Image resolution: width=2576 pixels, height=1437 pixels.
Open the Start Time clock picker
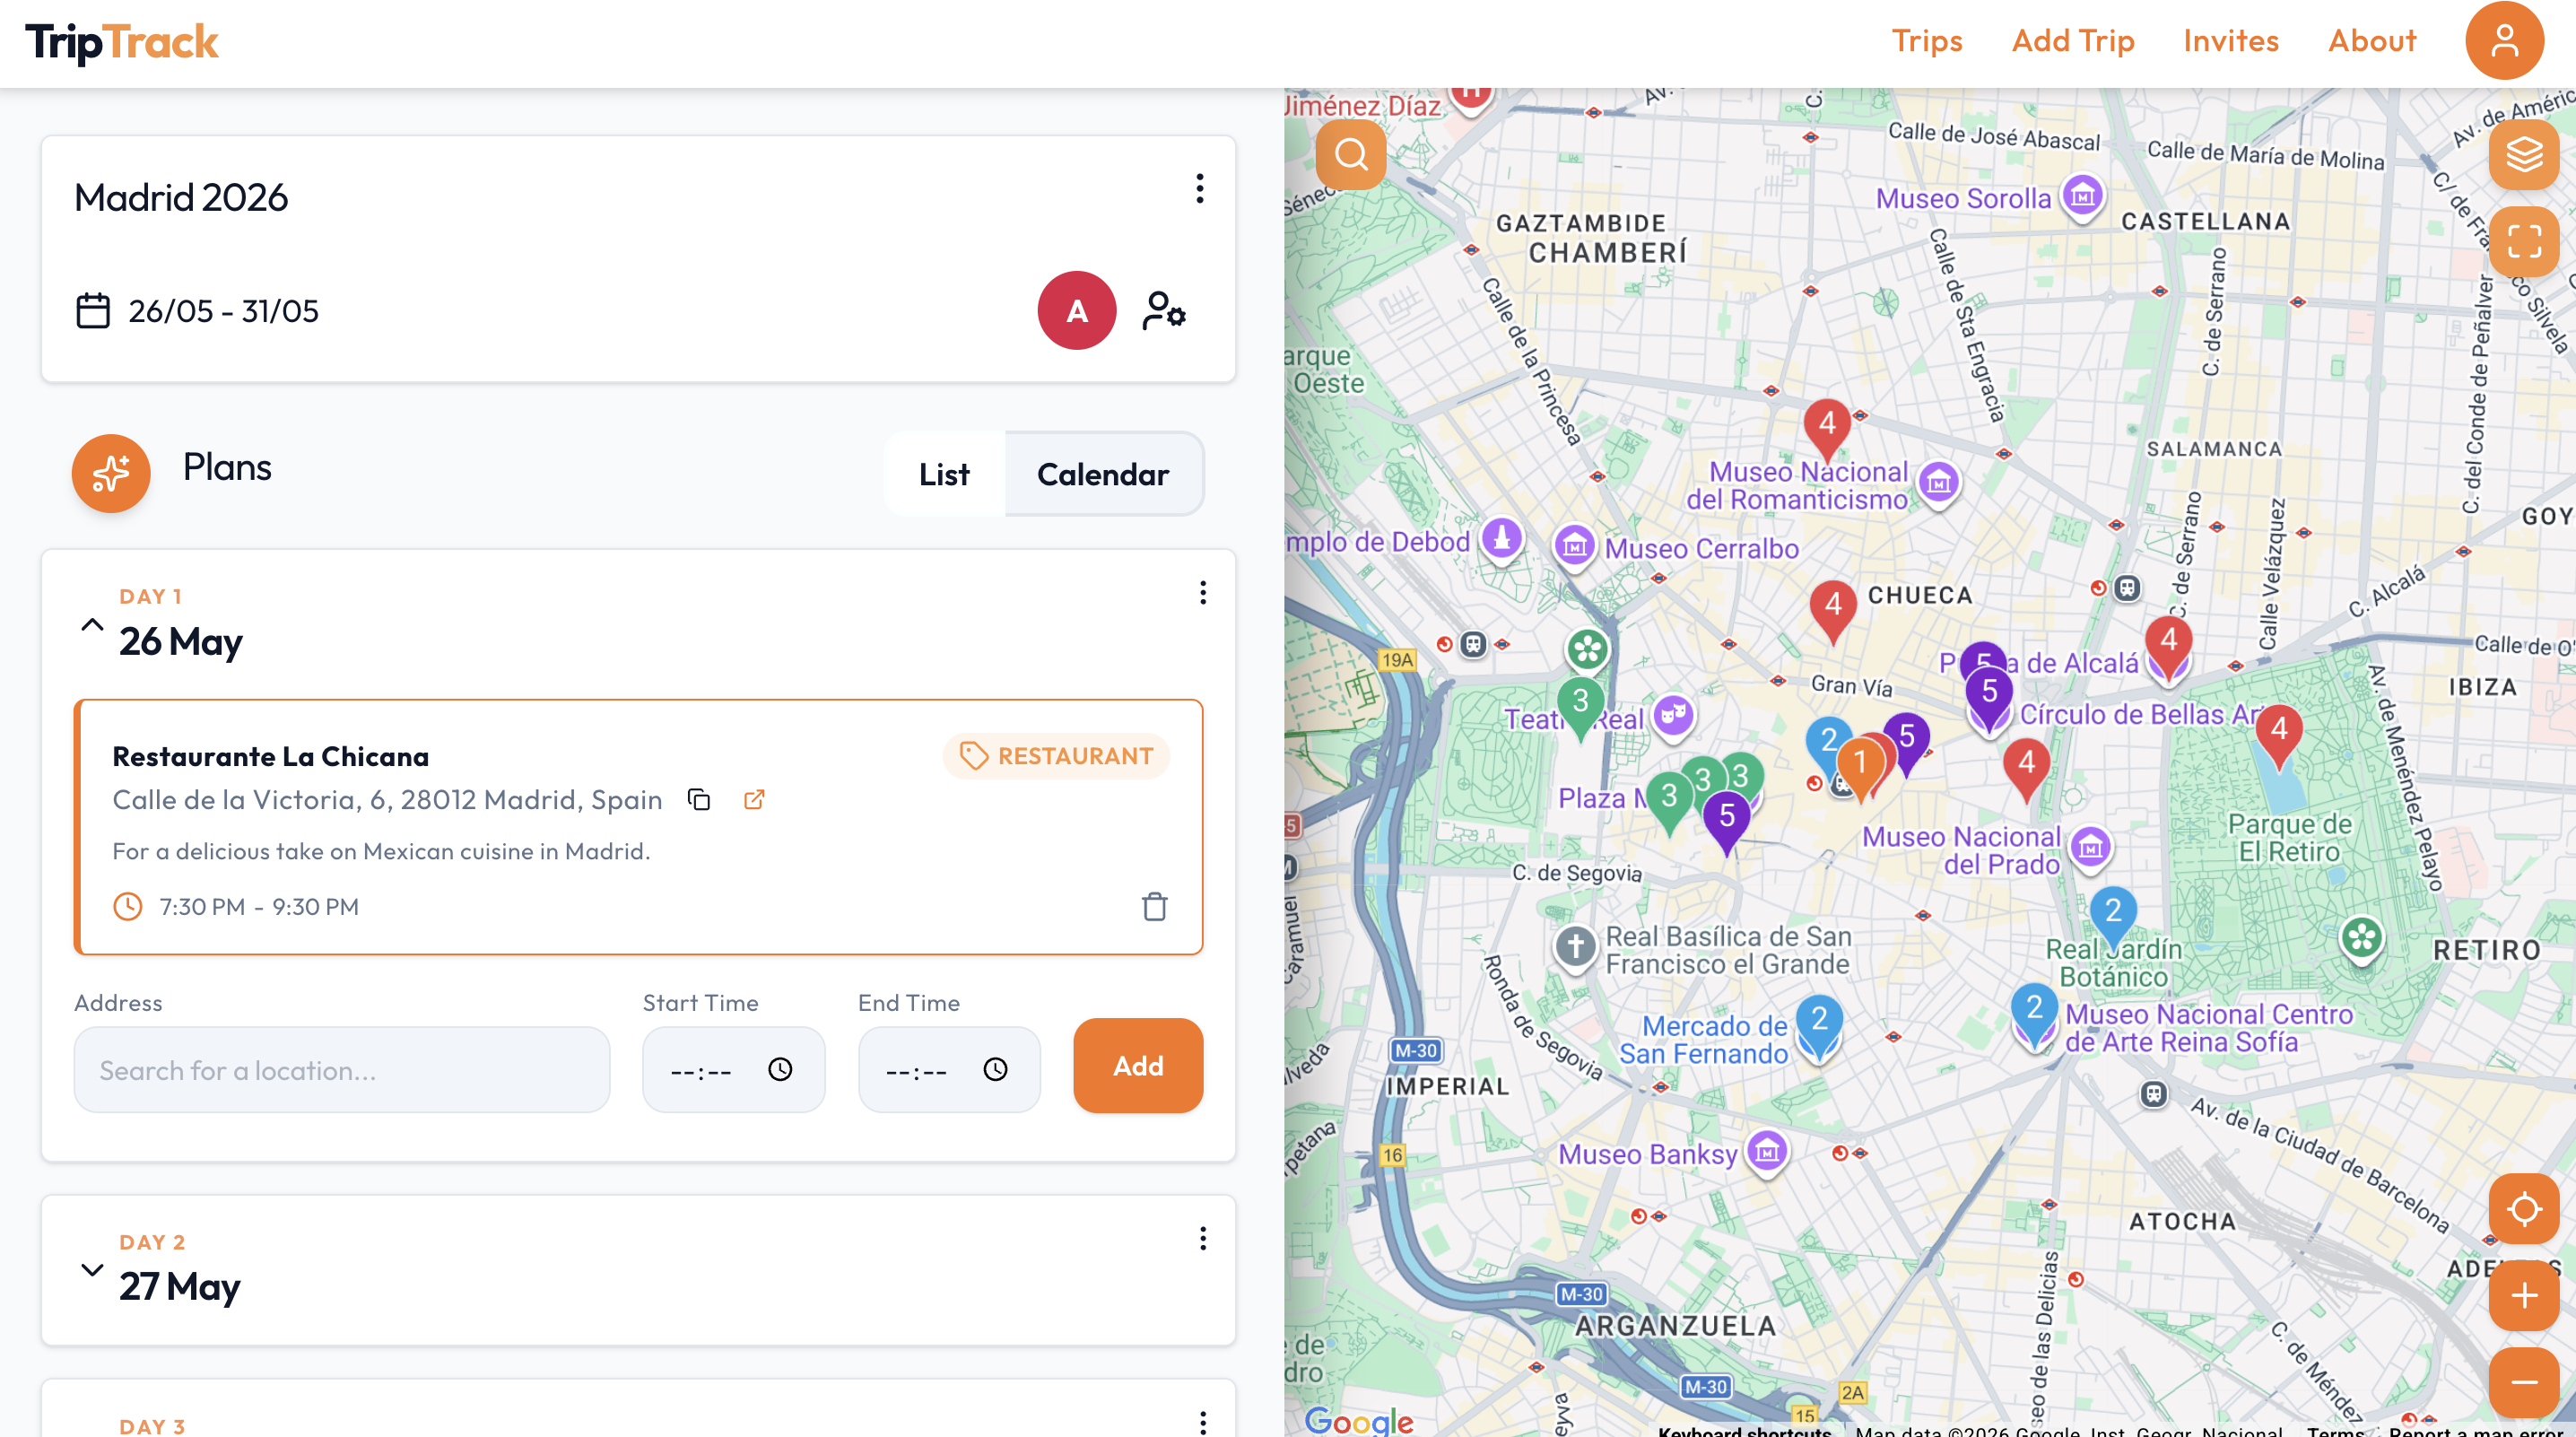tap(780, 1069)
